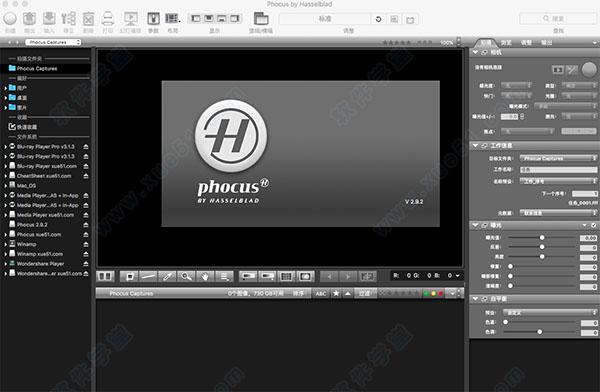The height and width of the screenshot is (392, 600).
Task: Eject the Winamp volume
Action: click(86, 244)
